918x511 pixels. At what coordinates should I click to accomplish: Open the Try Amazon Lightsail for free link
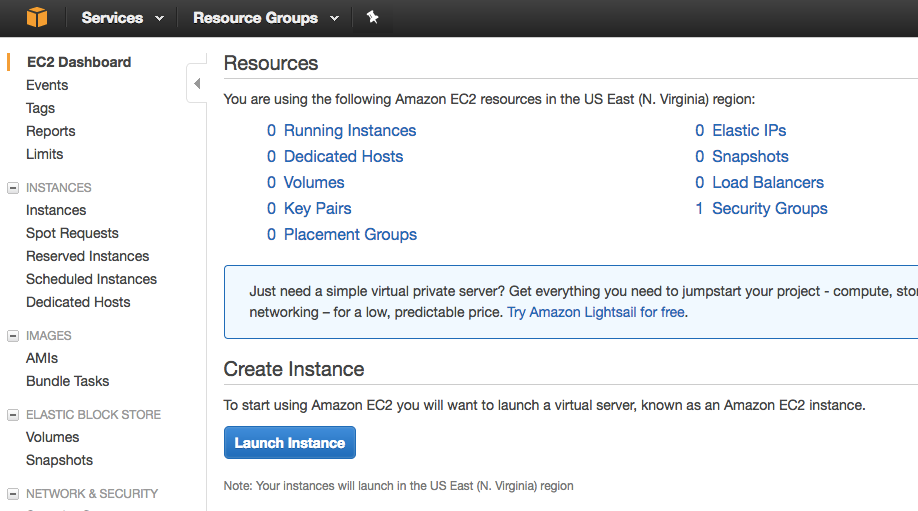[596, 312]
